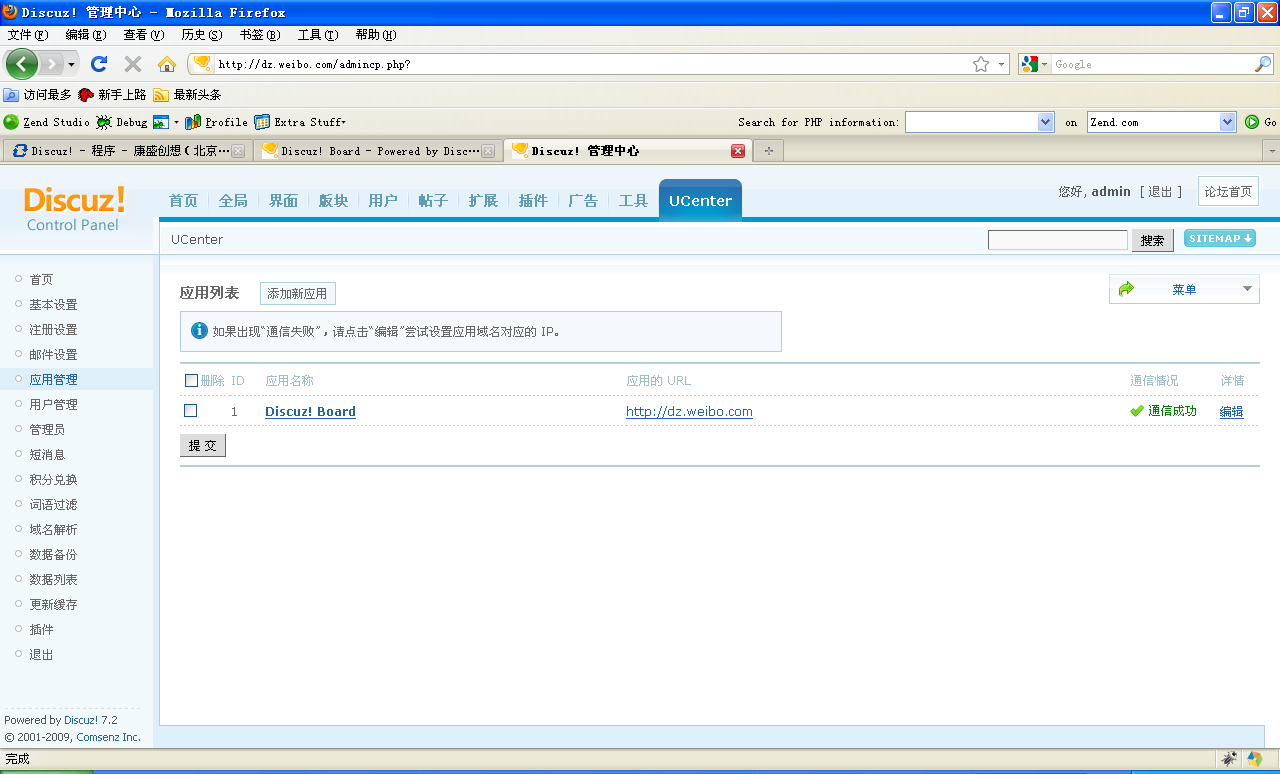Expand the 菜单 dropdown
The image size is (1280, 774).
point(1184,289)
